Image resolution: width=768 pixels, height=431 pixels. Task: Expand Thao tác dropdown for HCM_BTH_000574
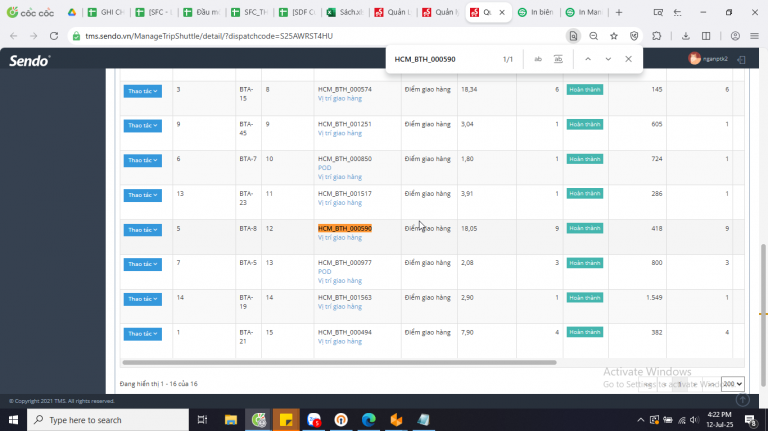143,91
